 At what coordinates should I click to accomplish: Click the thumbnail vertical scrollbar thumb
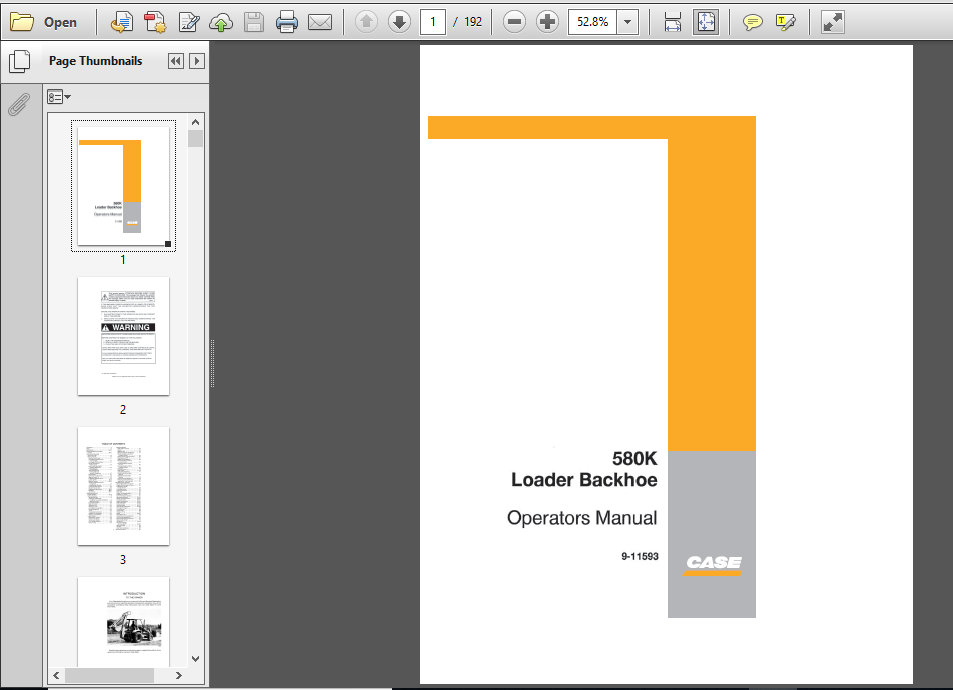click(195, 139)
